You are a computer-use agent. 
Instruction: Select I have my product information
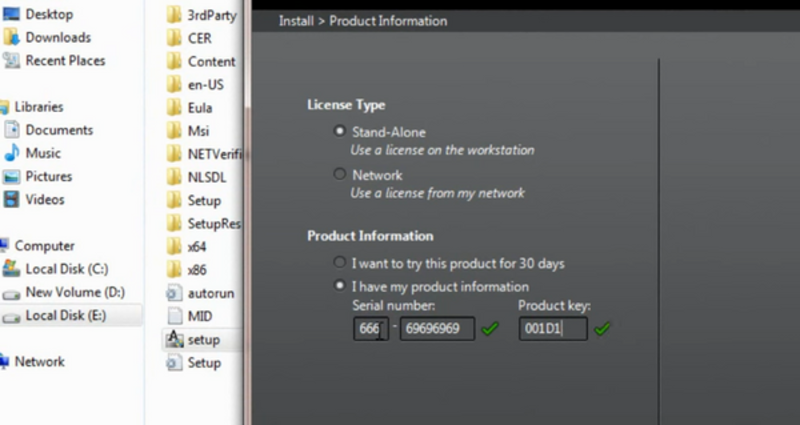pyautogui.click(x=339, y=285)
